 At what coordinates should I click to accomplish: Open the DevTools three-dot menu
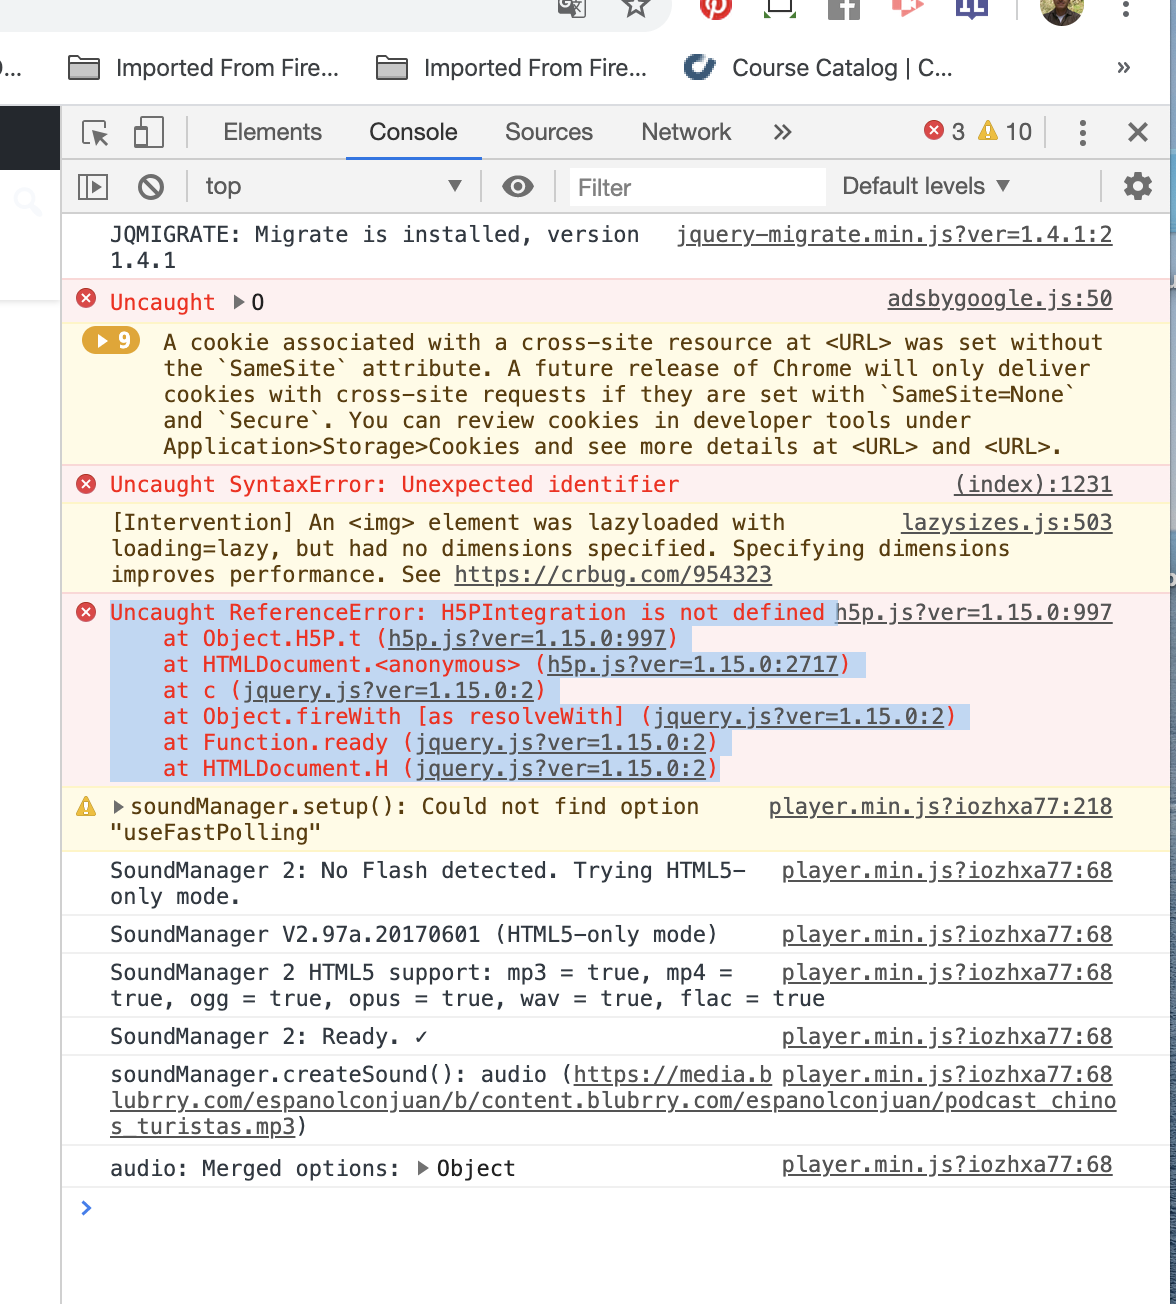click(1082, 132)
